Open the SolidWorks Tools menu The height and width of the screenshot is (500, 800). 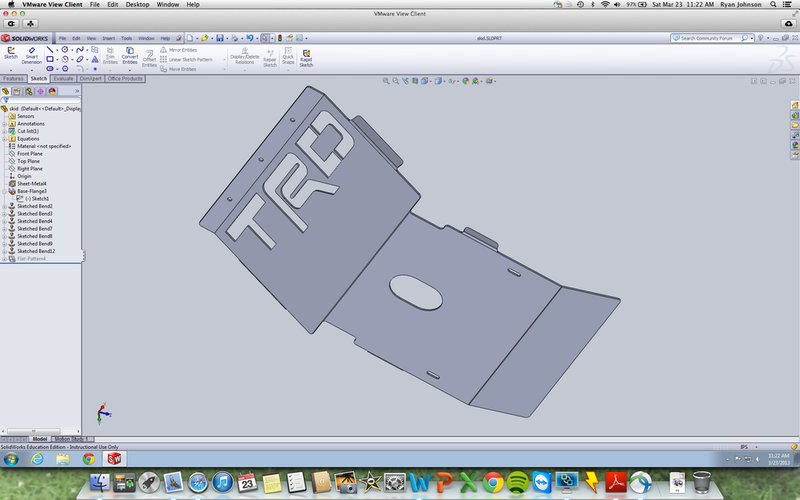[127, 38]
